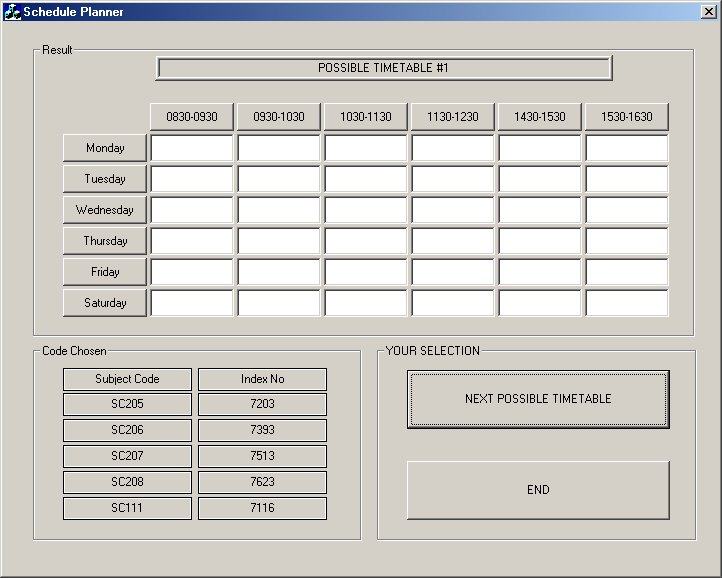722x578 pixels.
Task: Click the Schedule Planner title bar icon
Action: coord(13,11)
